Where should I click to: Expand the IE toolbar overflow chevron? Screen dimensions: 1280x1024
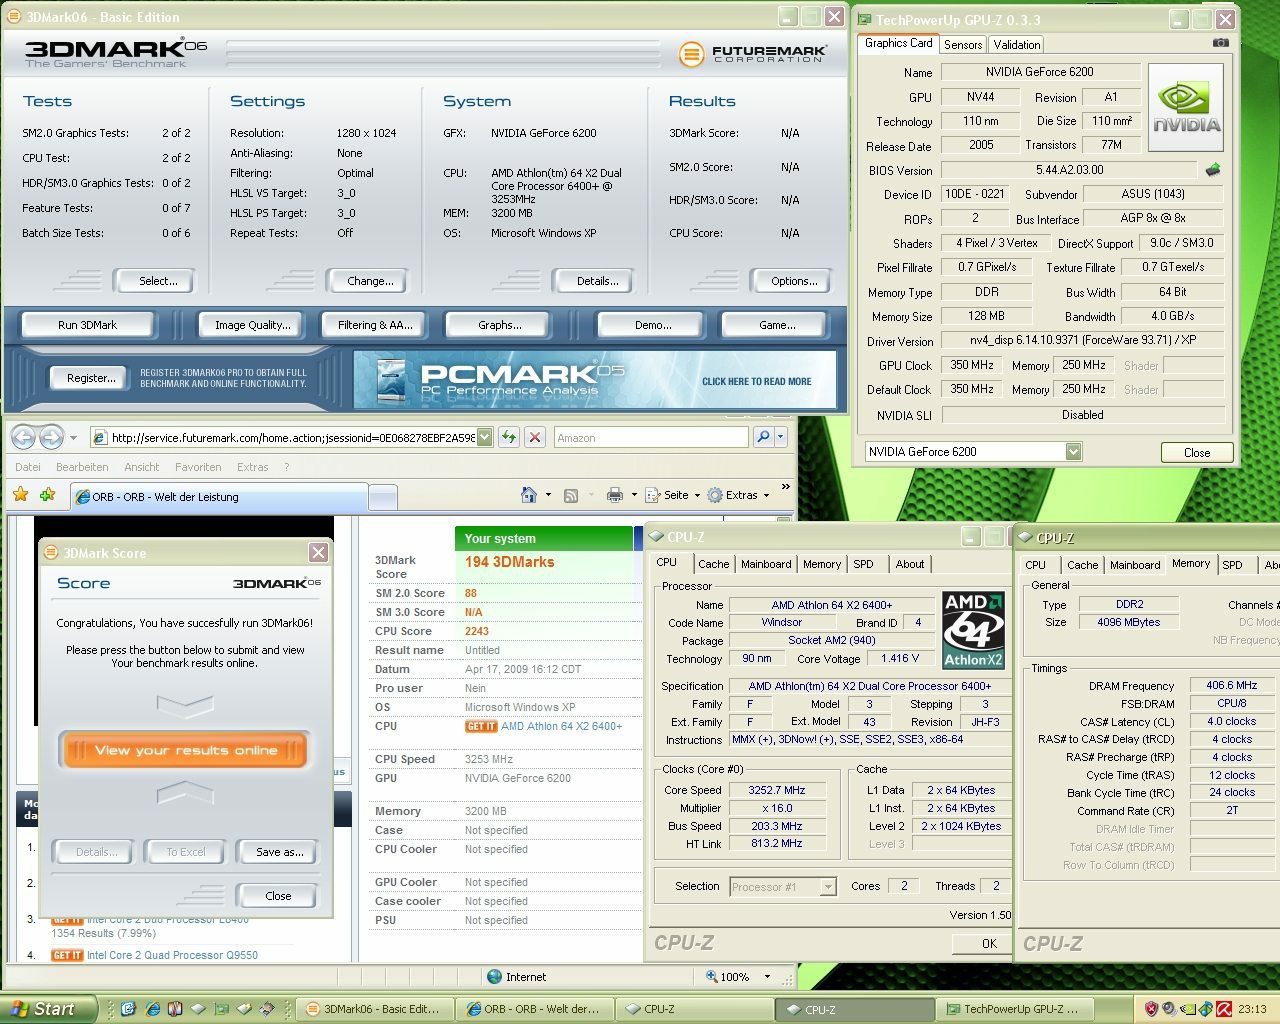(x=786, y=489)
